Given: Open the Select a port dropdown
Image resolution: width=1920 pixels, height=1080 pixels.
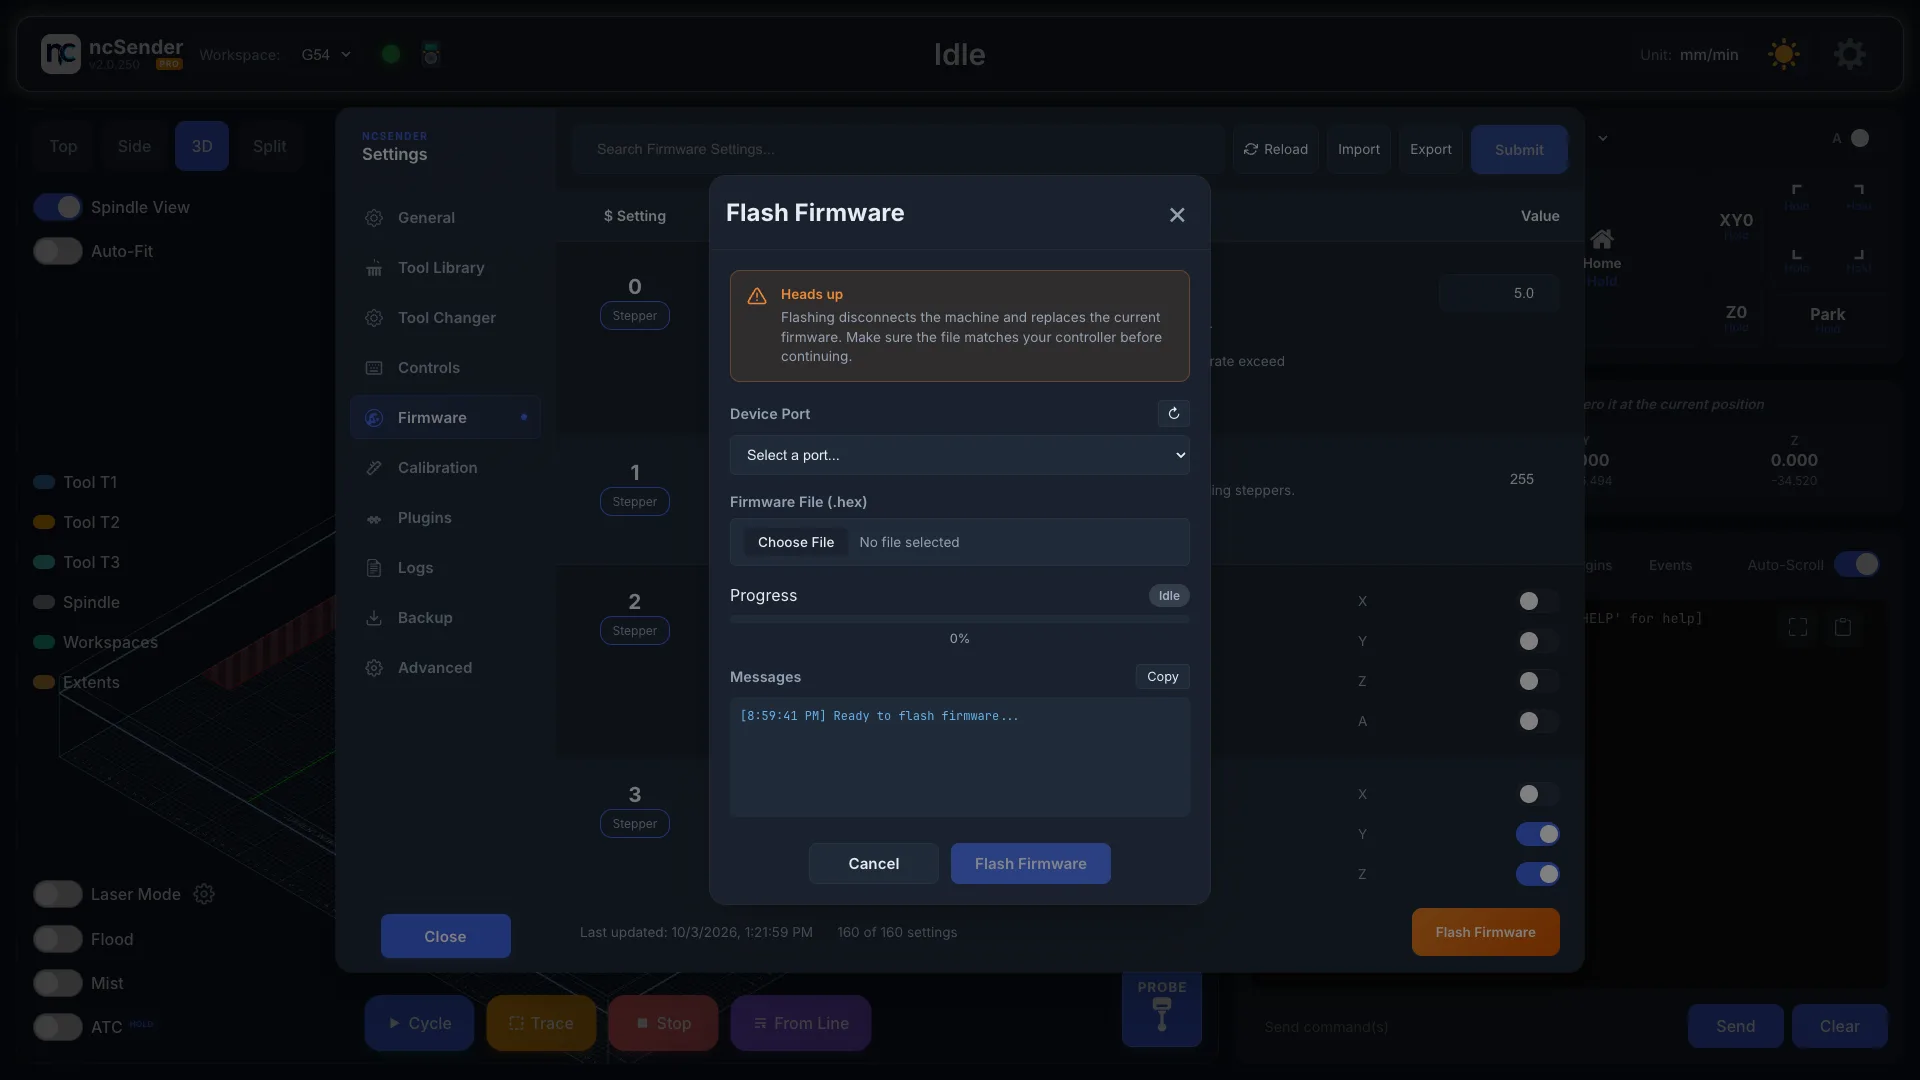Looking at the screenshot, I should (959, 455).
